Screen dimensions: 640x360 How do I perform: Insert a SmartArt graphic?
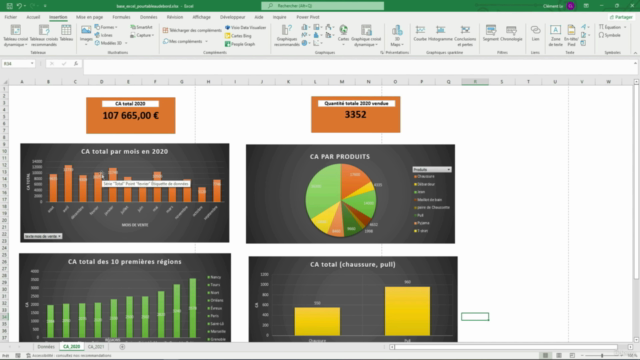coord(141,27)
